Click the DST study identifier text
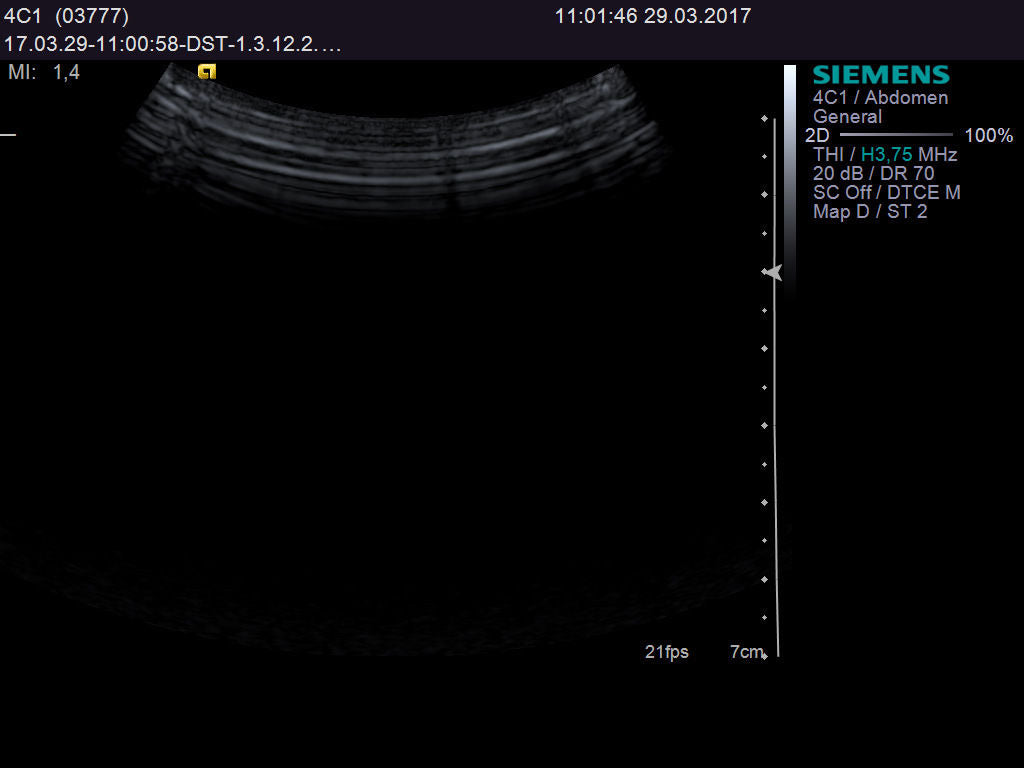This screenshot has width=1024, height=768. (x=173, y=44)
